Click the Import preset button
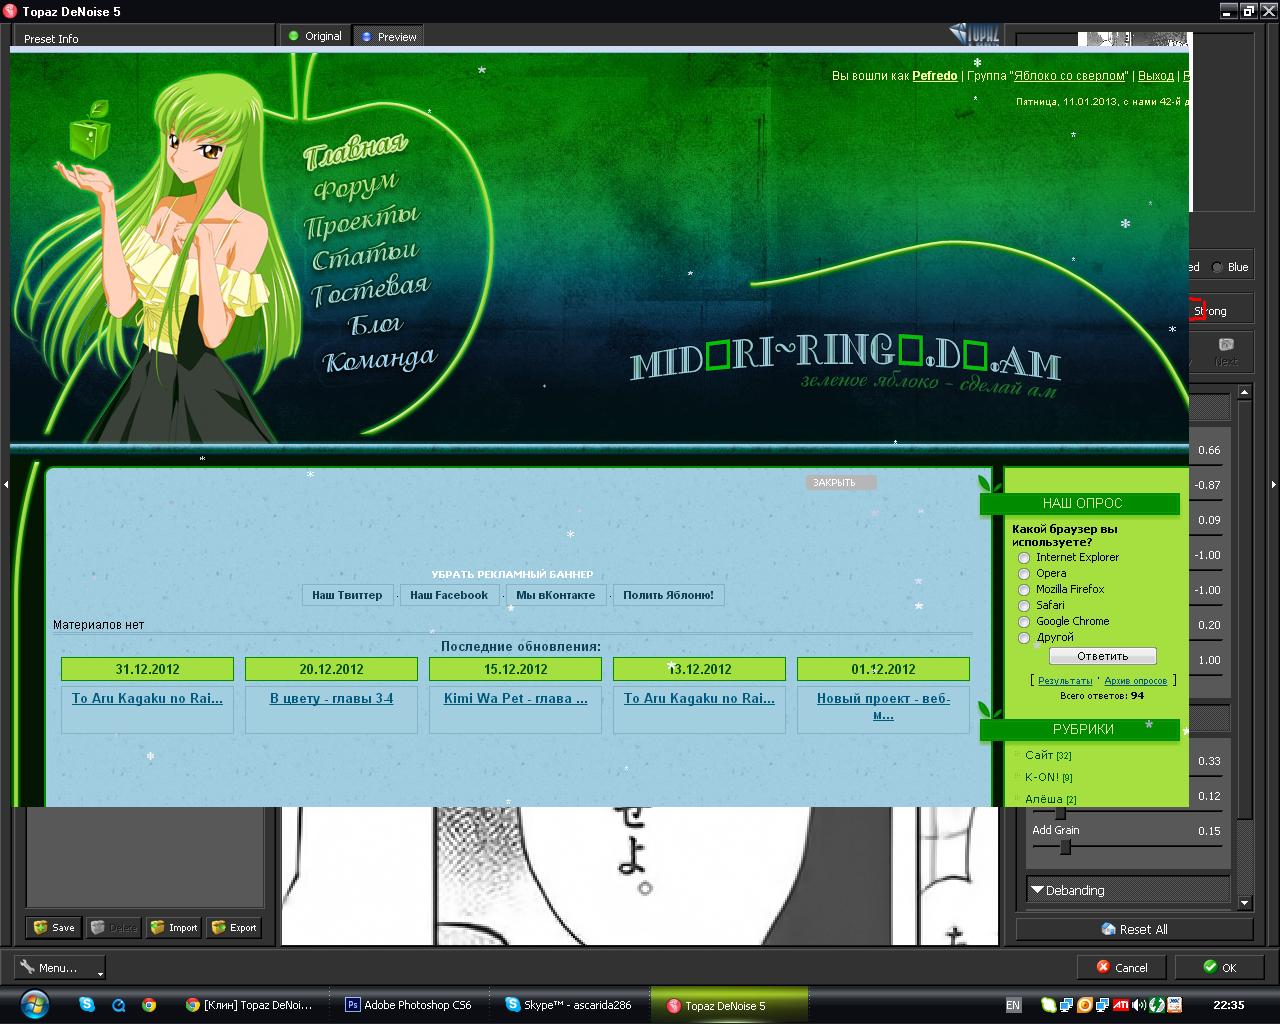This screenshot has width=1280, height=1024. [174, 927]
